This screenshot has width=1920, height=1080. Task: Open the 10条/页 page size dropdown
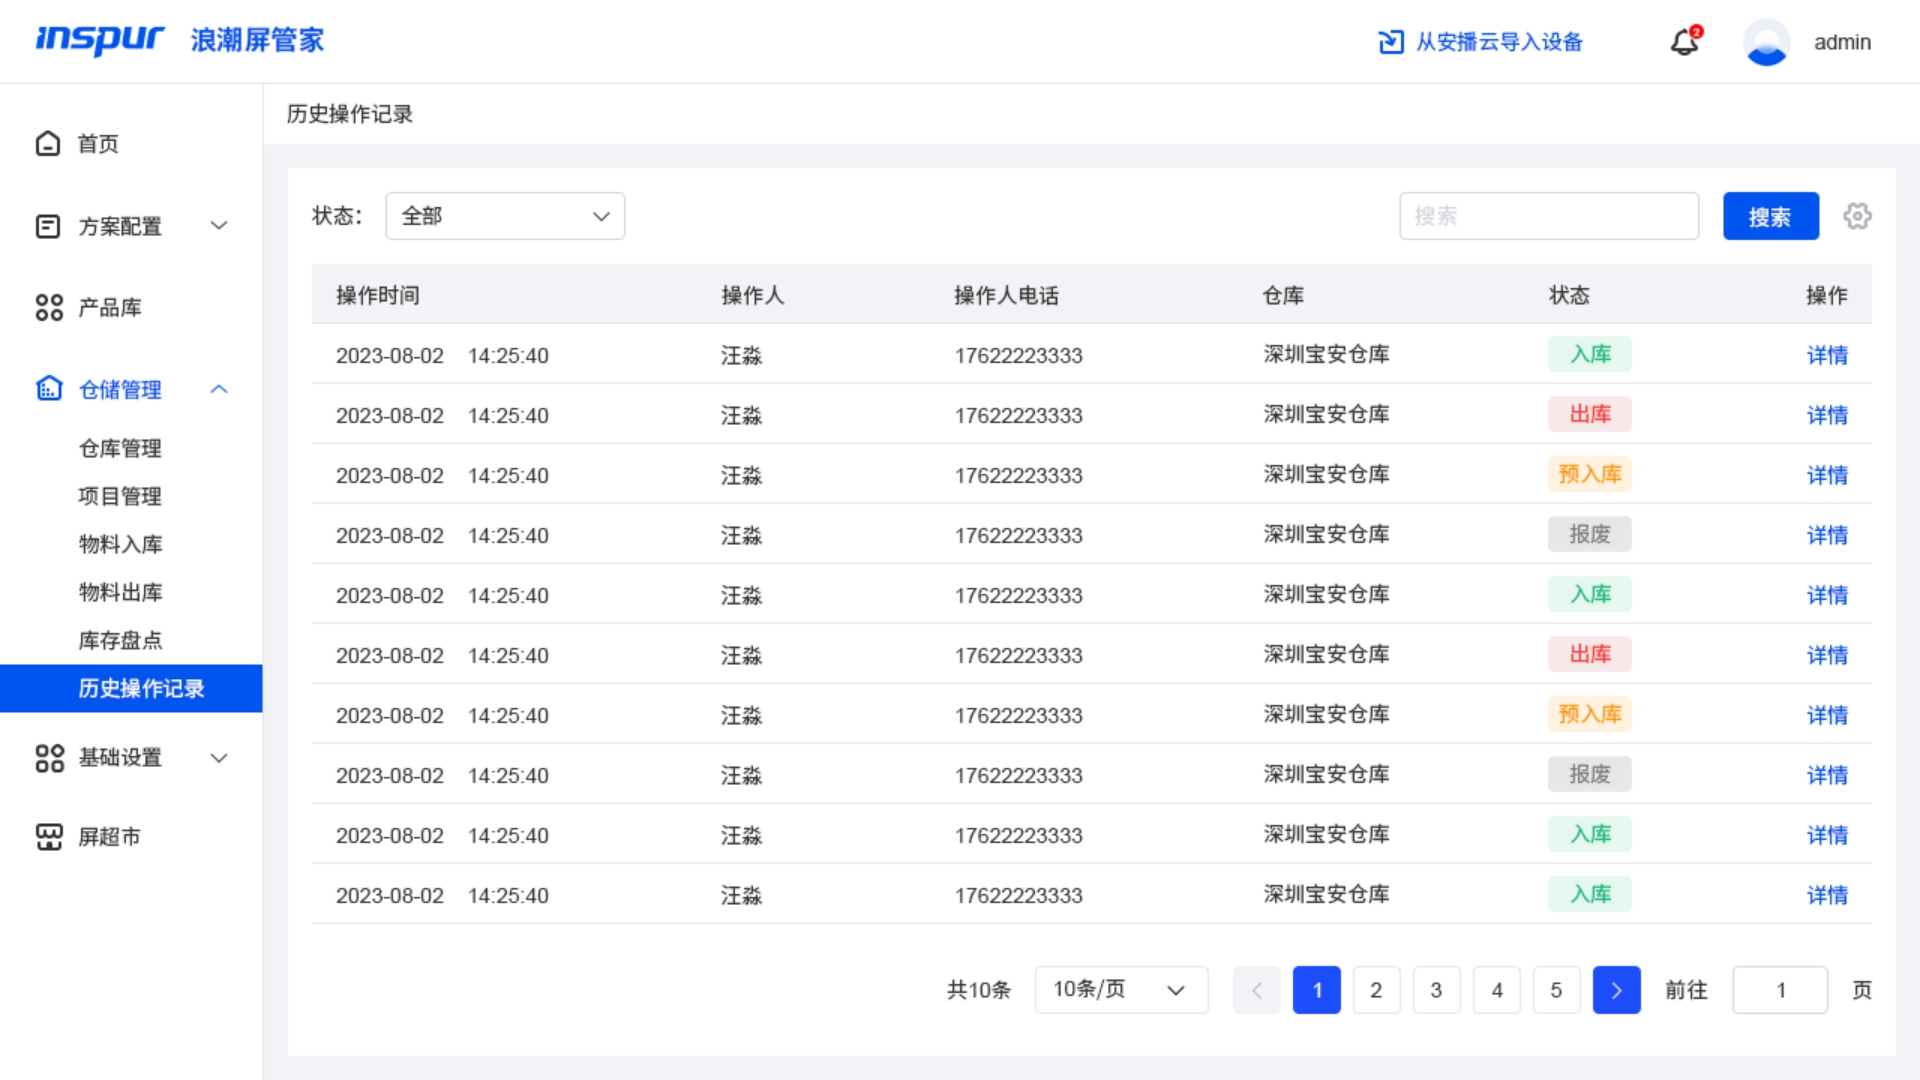coord(1121,990)
